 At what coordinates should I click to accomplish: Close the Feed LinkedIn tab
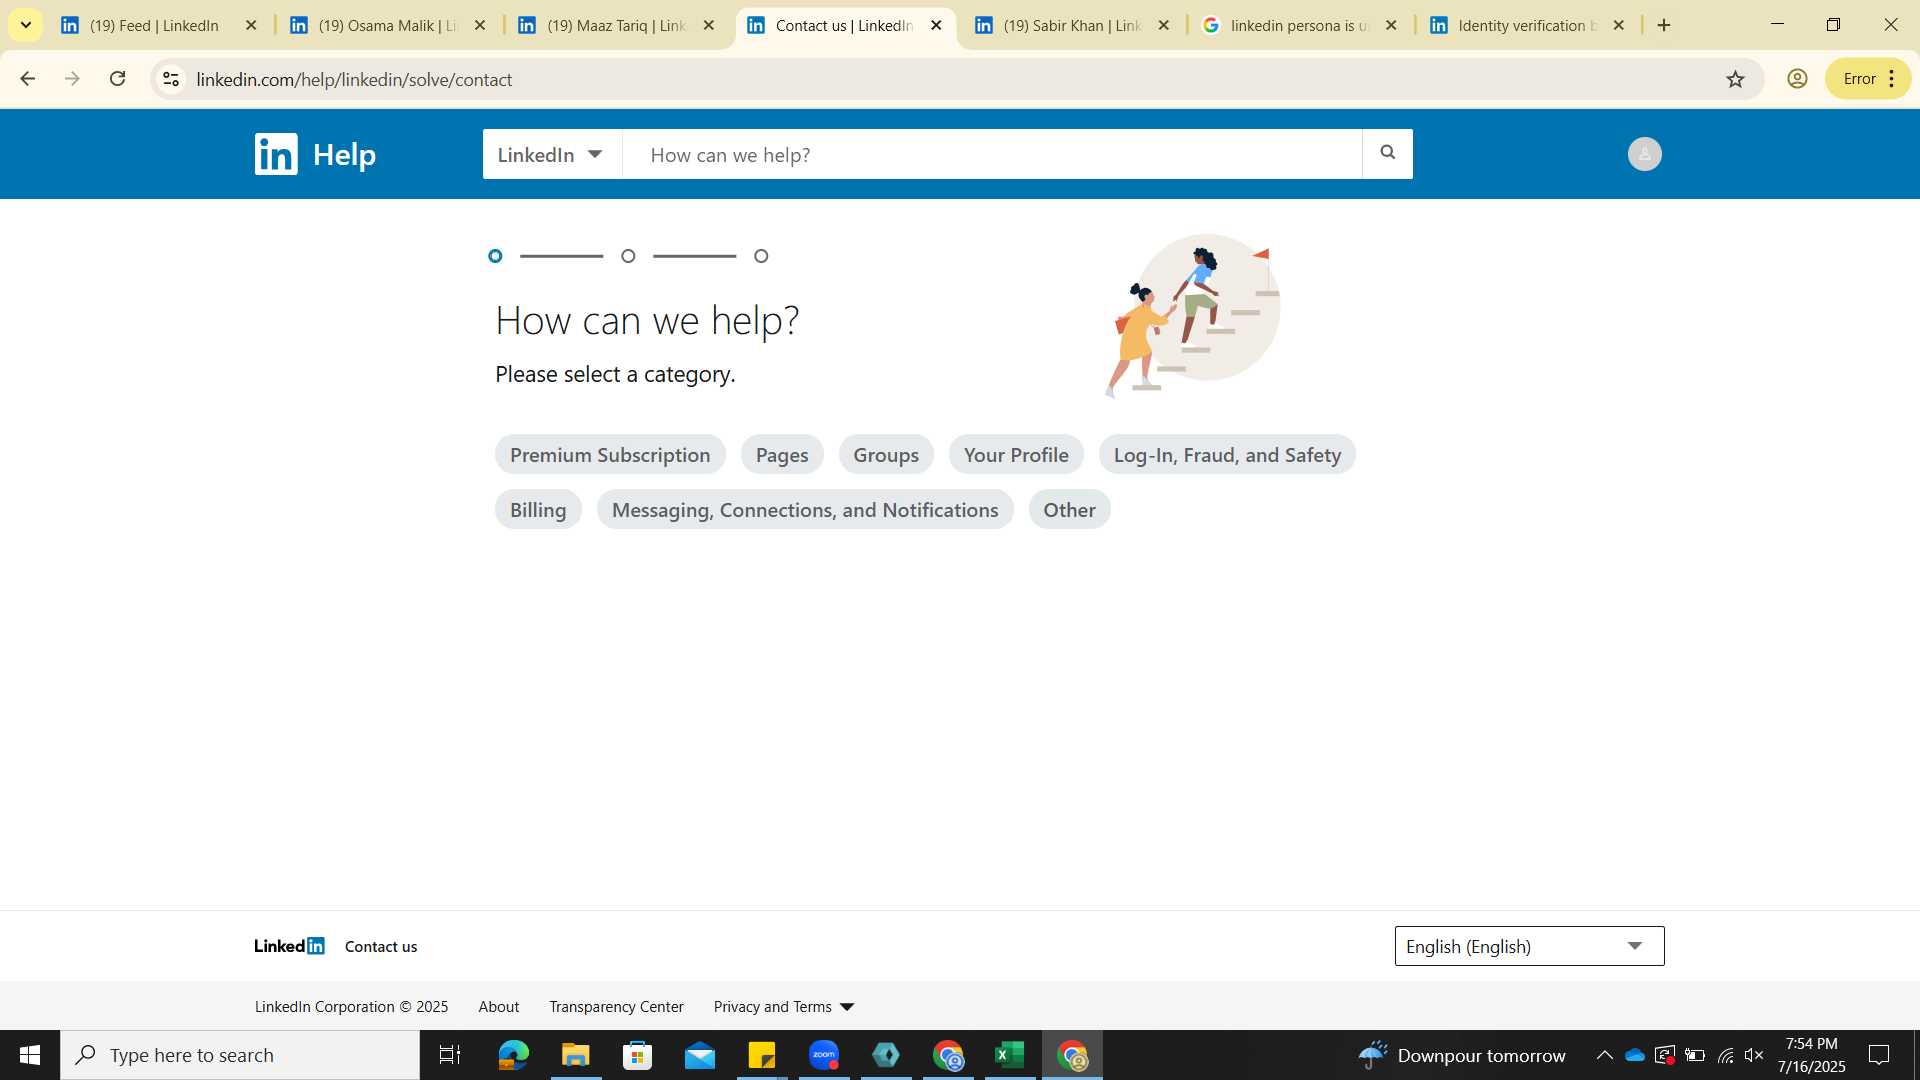point(251,25)
